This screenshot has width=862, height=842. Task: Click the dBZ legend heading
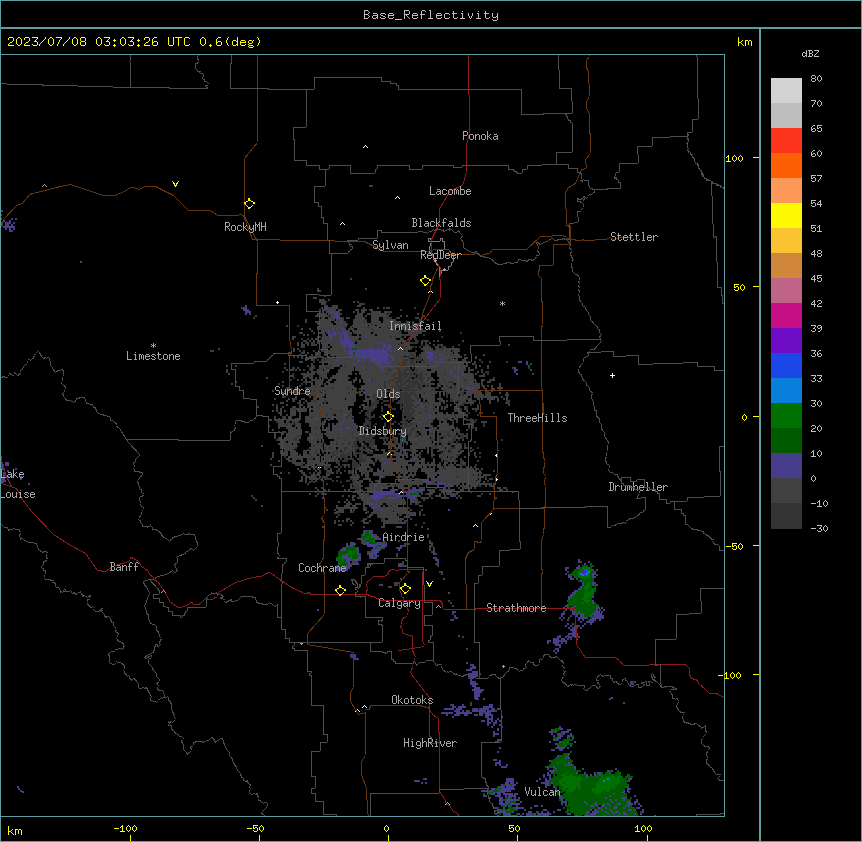[x=810, y=53]
